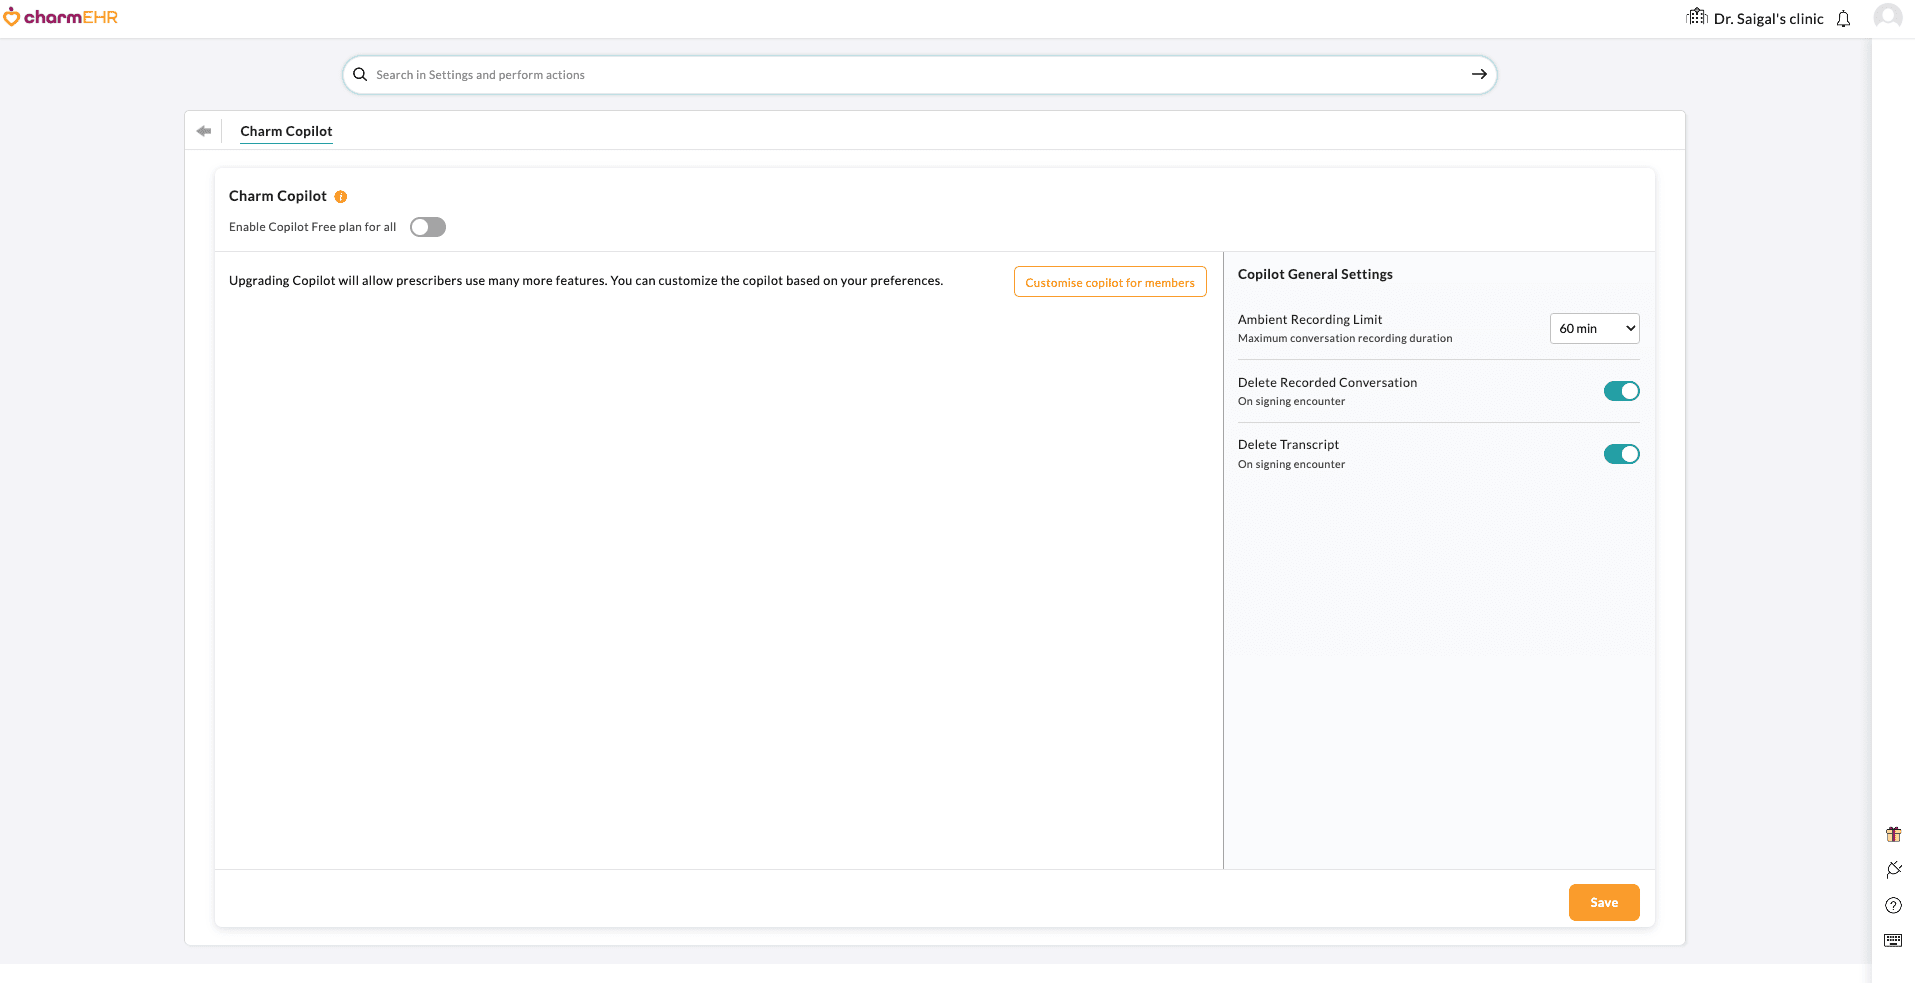This screenshot has height=983, width=1915.
Task: Focus the Search in Settings field
Action: point(918,75)
